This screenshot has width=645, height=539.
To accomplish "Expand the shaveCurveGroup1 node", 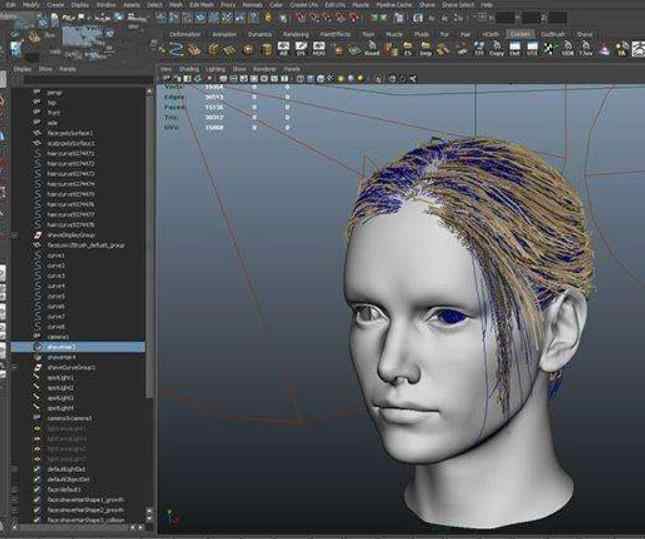I will 14,367.
